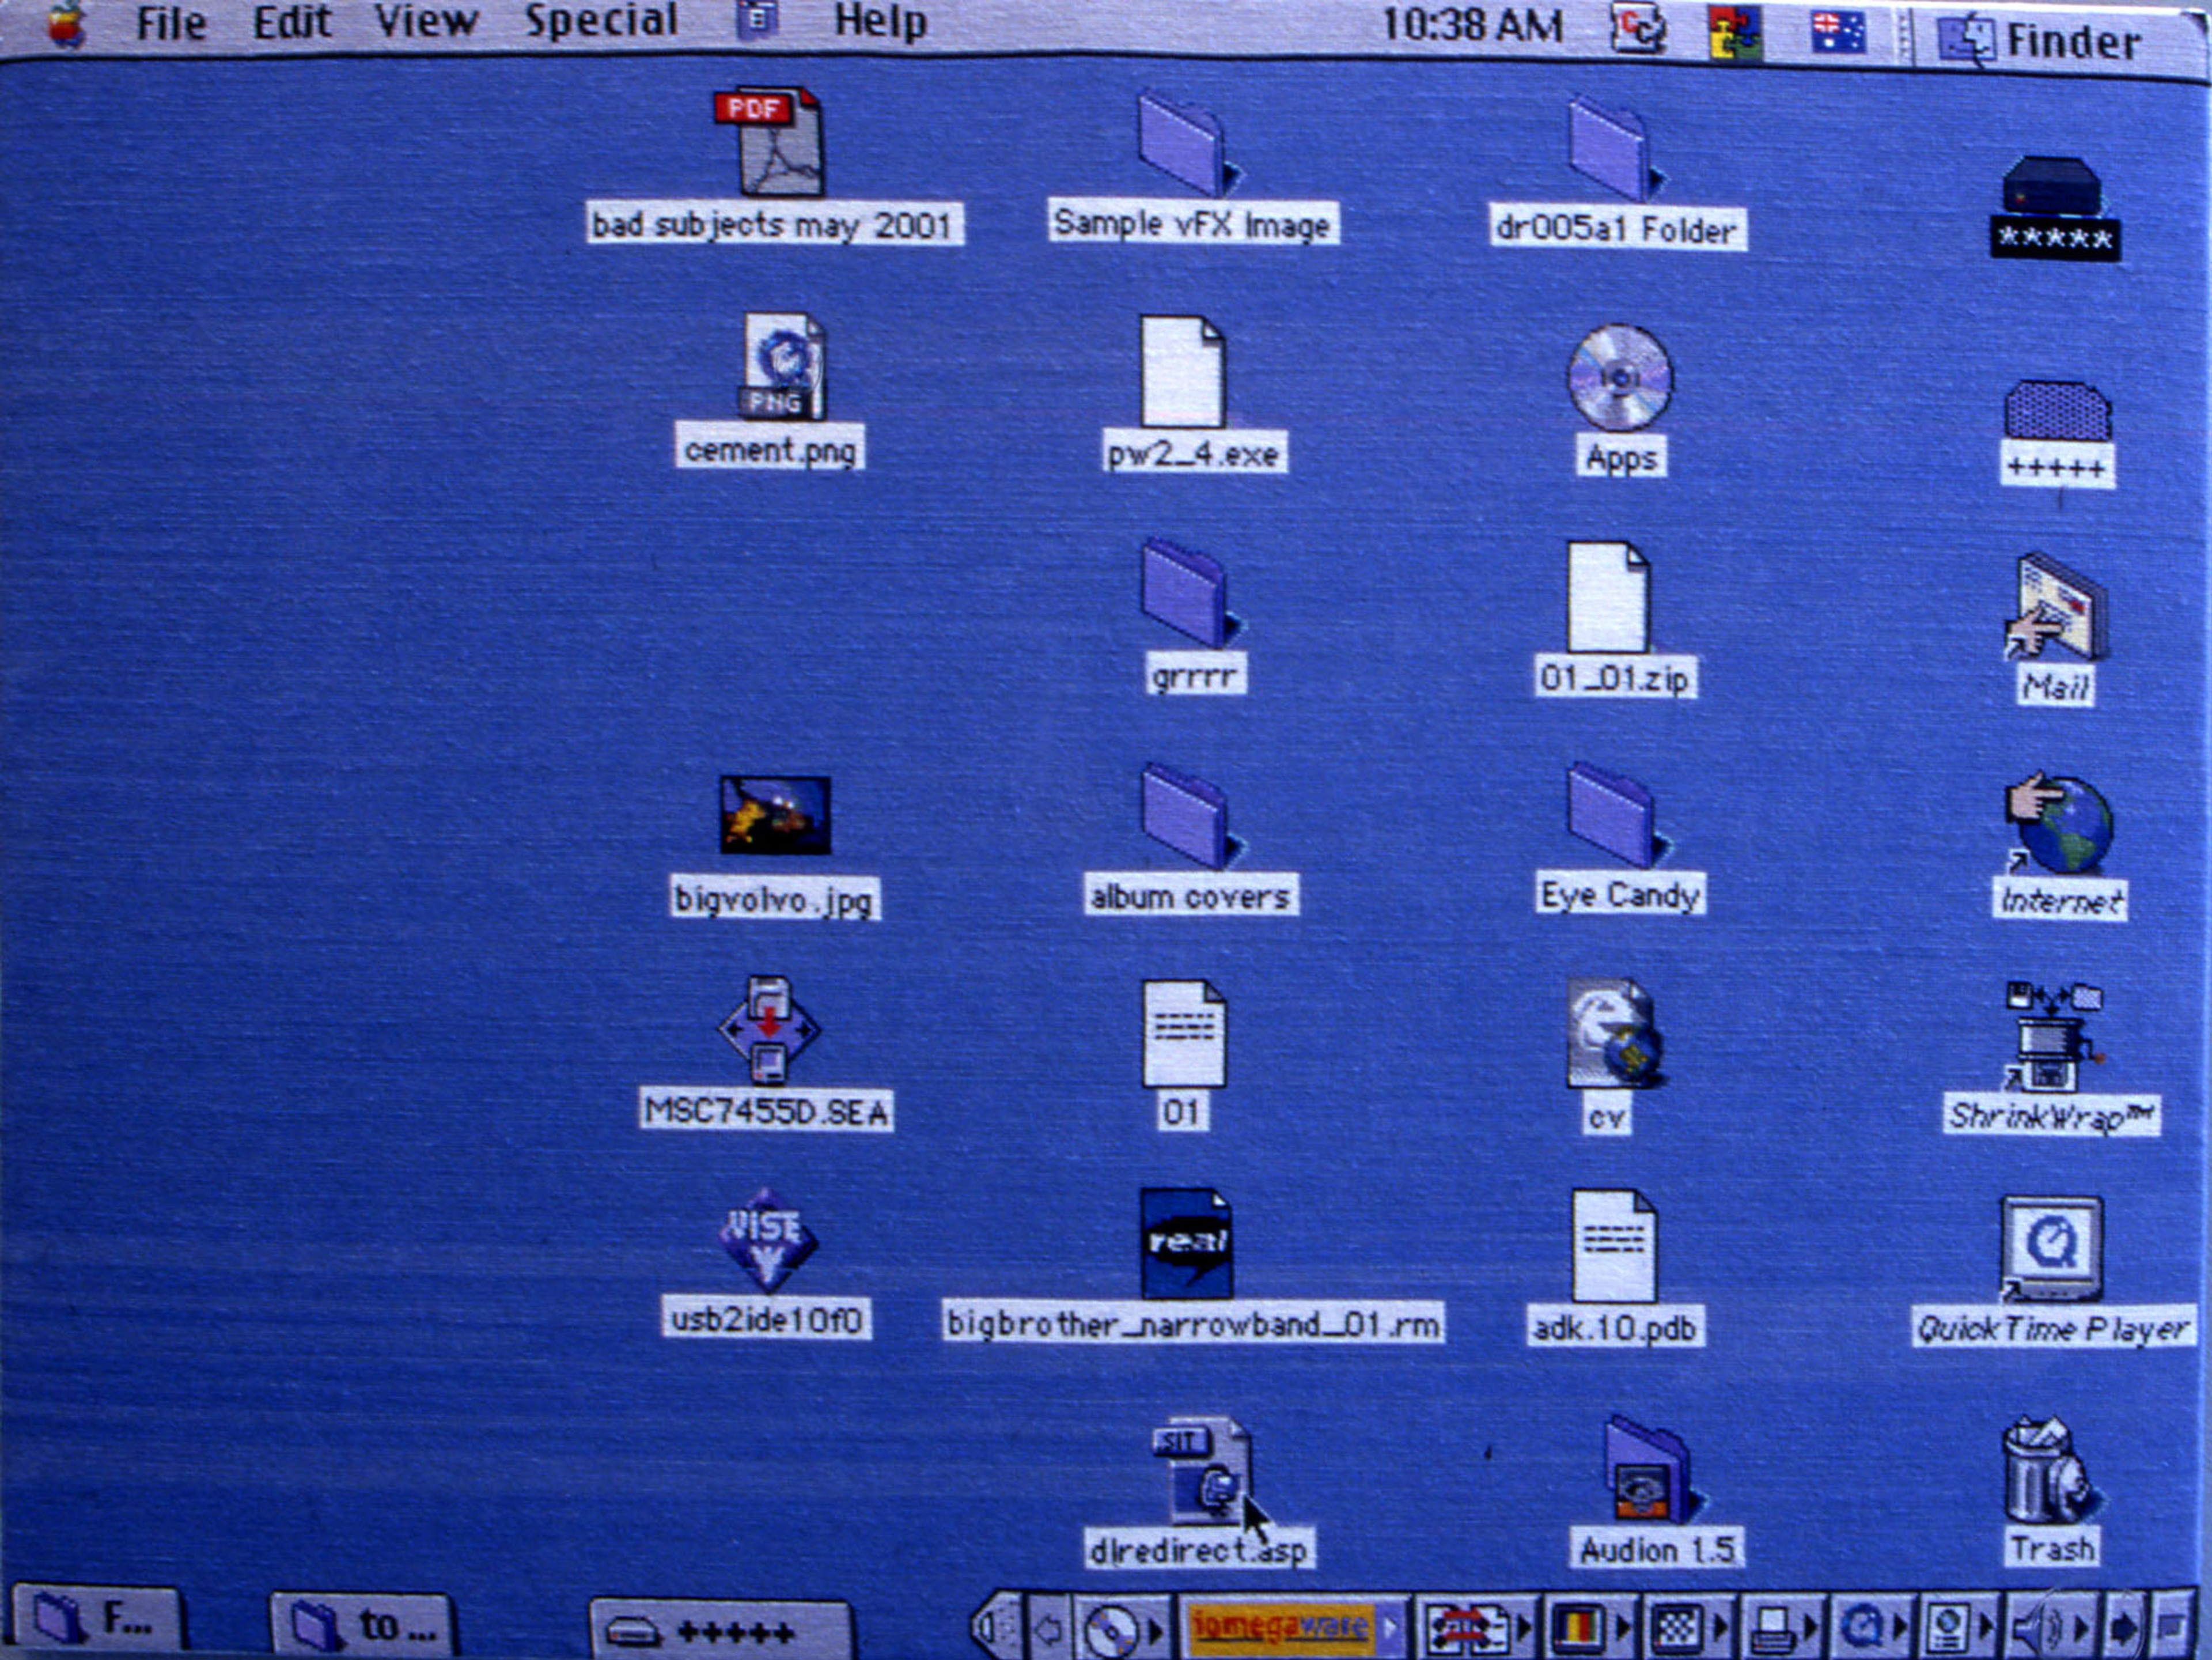Open the Edit menu
Viewport: 2212px width, 1660px height.
[x=291, y=22]
